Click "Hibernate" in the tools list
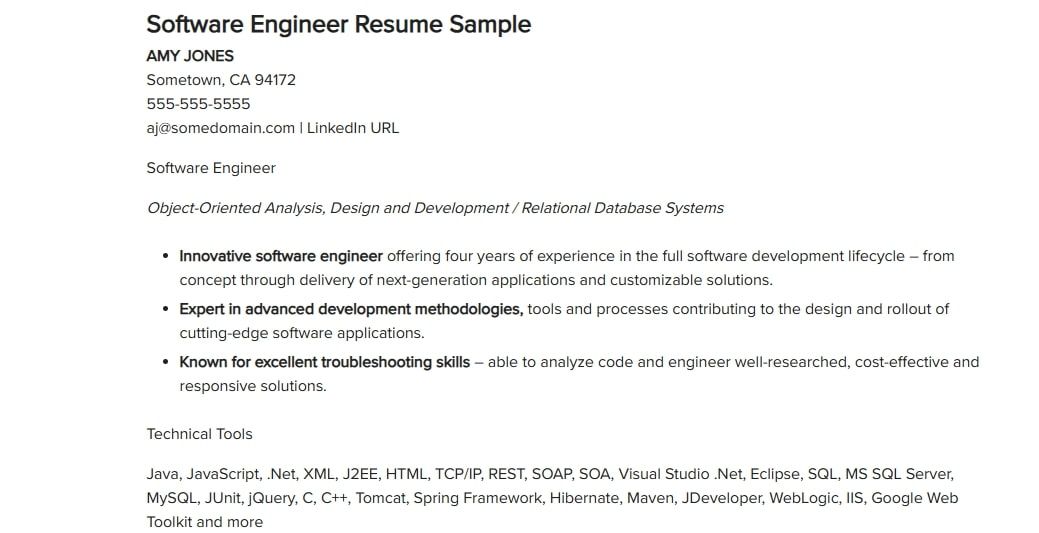This screenshot has width=1039, height=533. click(x=584, y=498)
